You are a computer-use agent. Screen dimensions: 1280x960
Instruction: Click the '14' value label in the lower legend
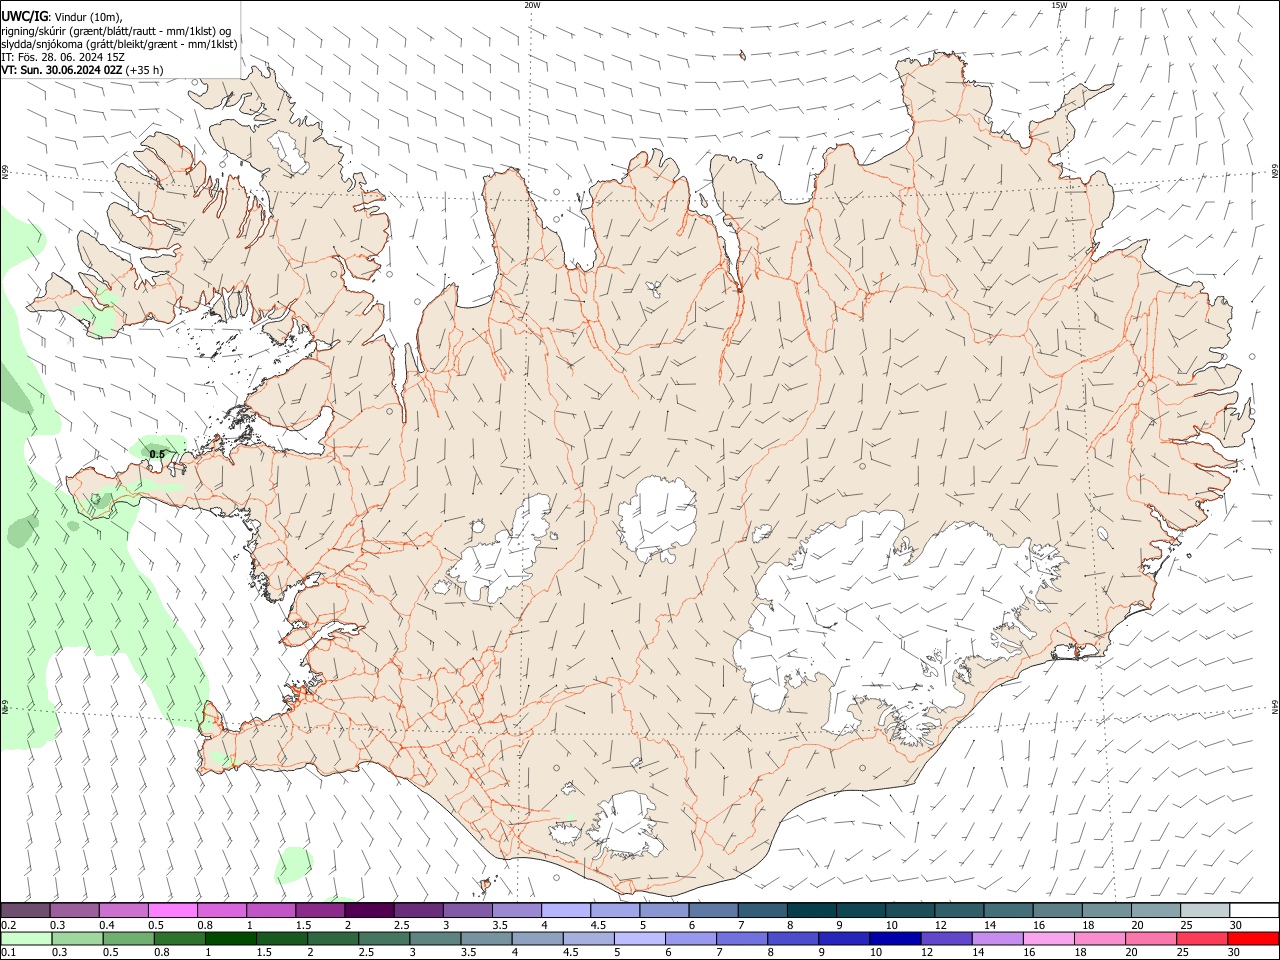coord(979,953)
